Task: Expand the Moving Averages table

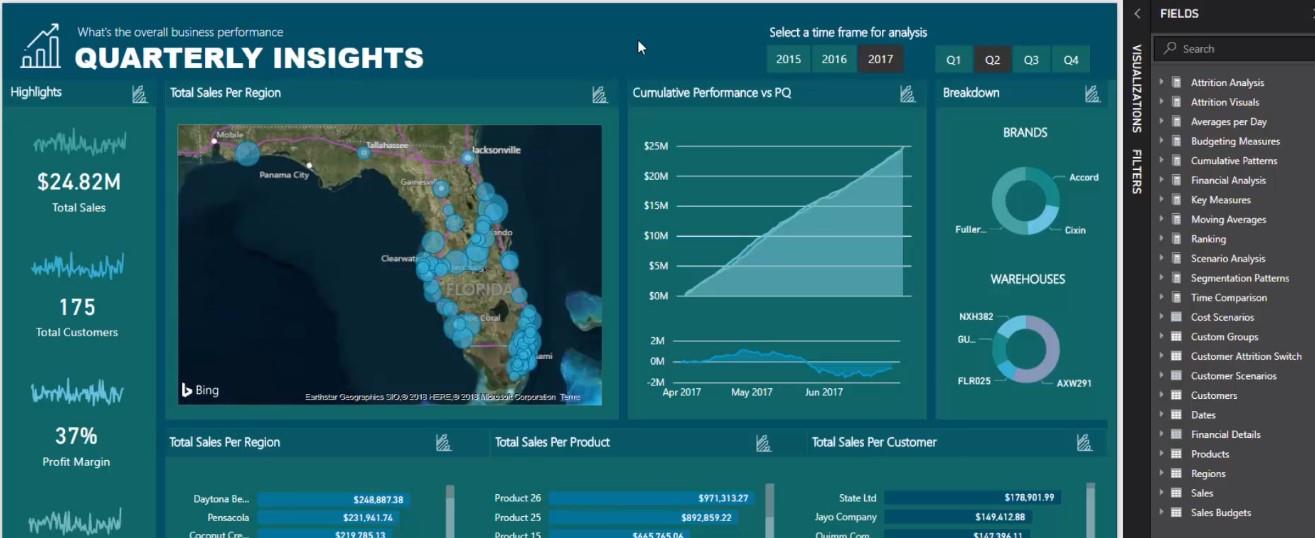Action: 1161,219
